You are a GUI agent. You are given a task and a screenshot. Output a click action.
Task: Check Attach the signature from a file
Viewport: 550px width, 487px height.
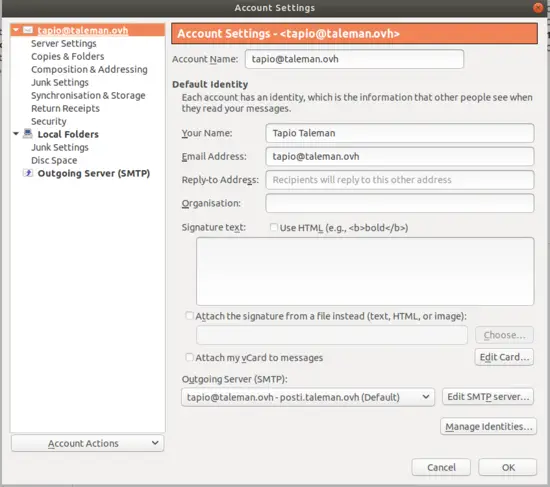click(189, 316)
